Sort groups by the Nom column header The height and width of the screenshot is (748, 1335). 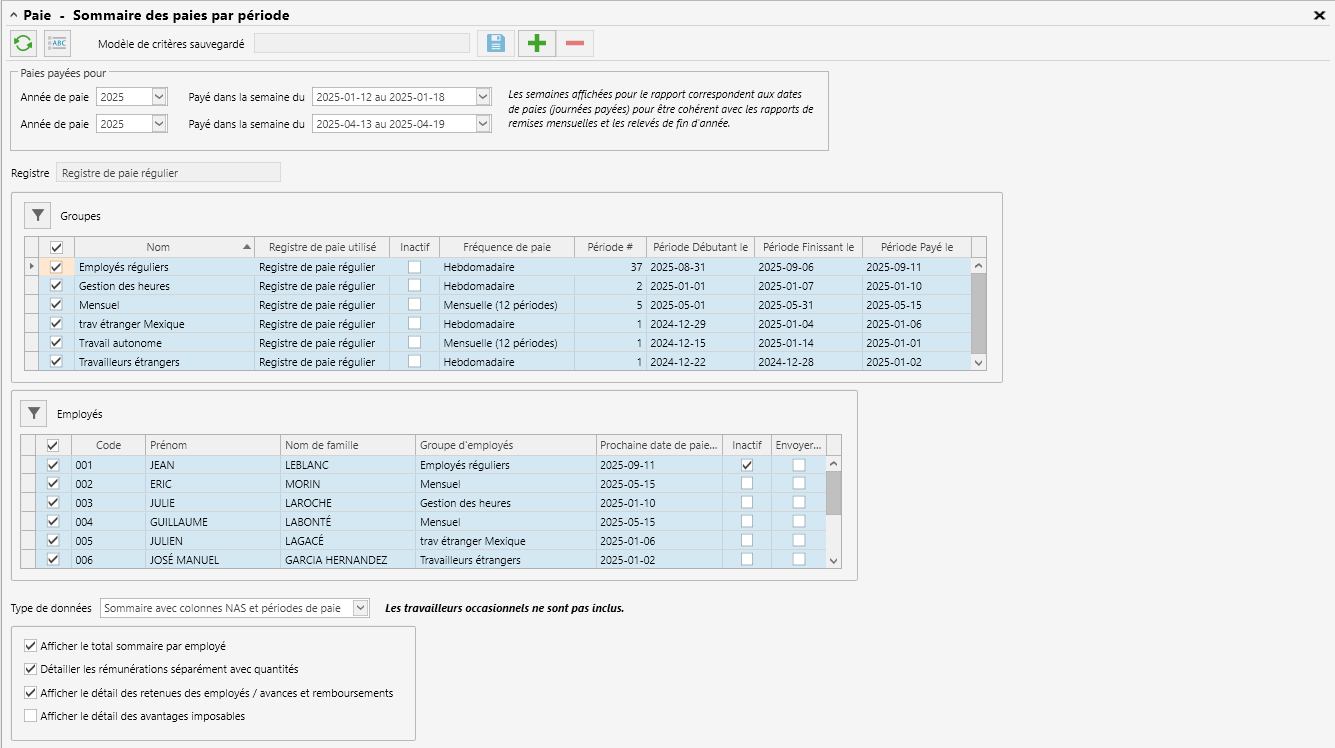(164, 247)
